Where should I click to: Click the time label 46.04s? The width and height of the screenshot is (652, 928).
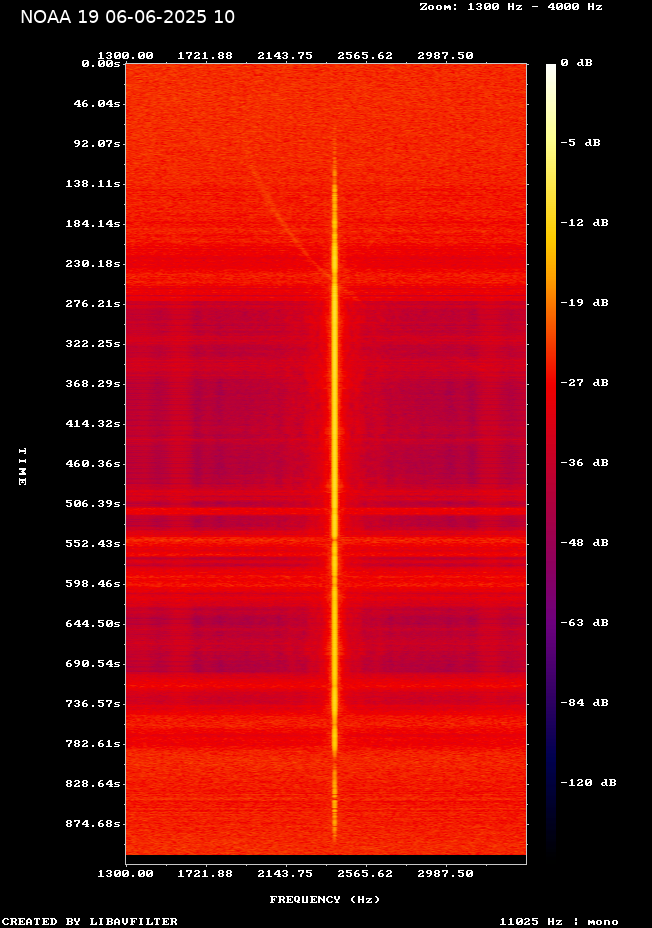pos(96,104)
